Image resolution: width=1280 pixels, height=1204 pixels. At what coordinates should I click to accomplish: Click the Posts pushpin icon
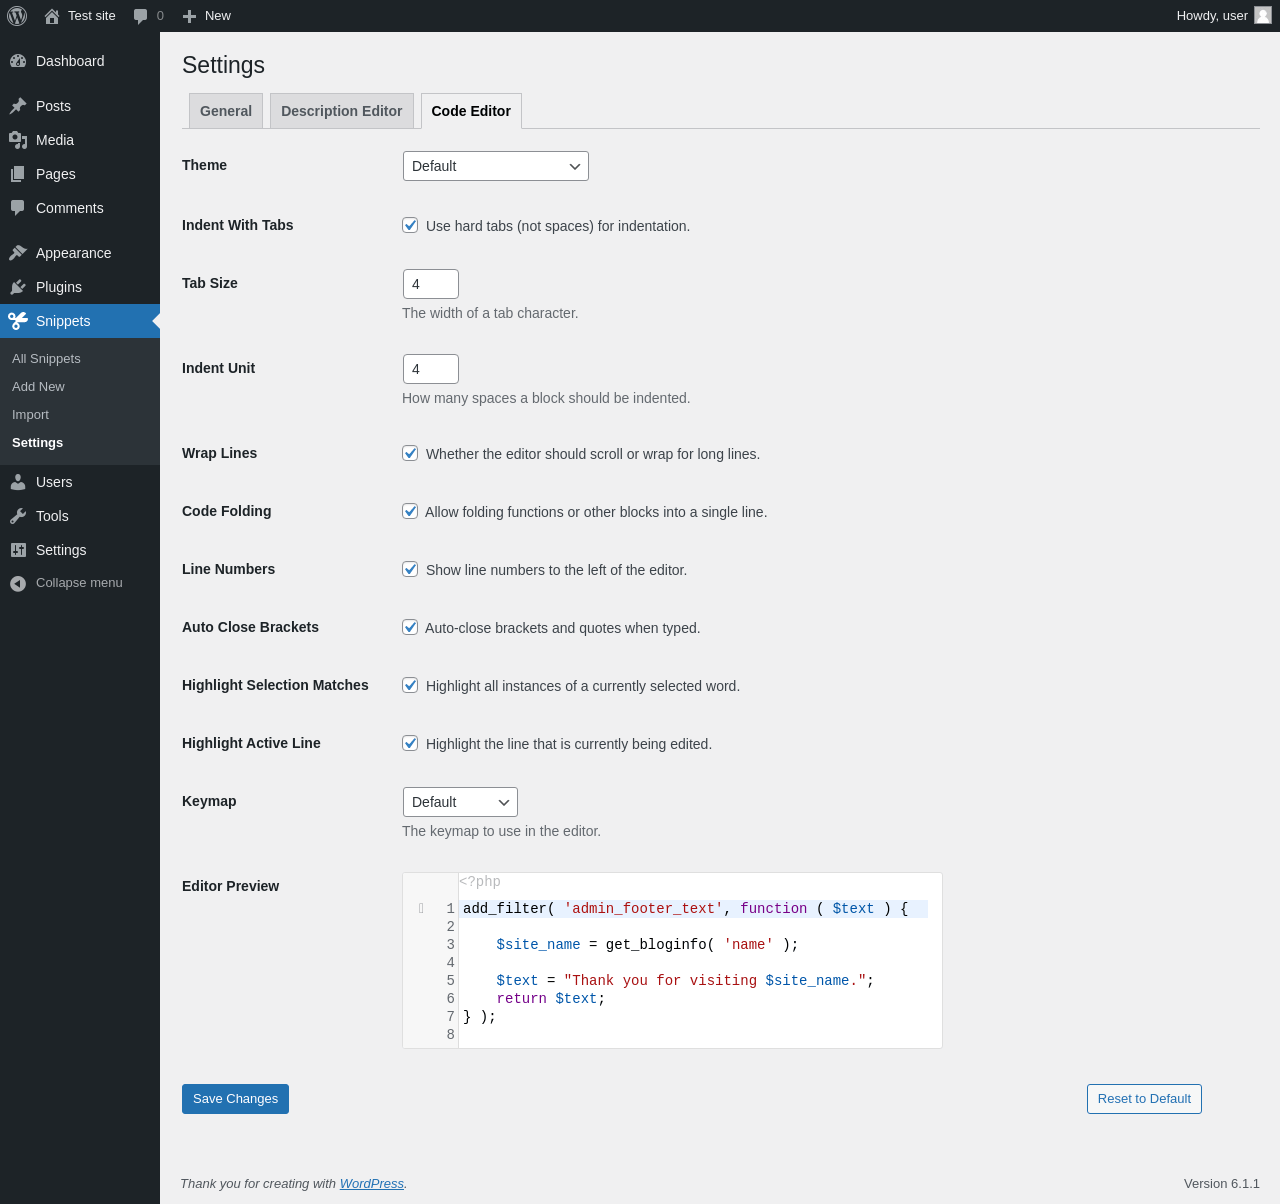(x=18, y=106)
